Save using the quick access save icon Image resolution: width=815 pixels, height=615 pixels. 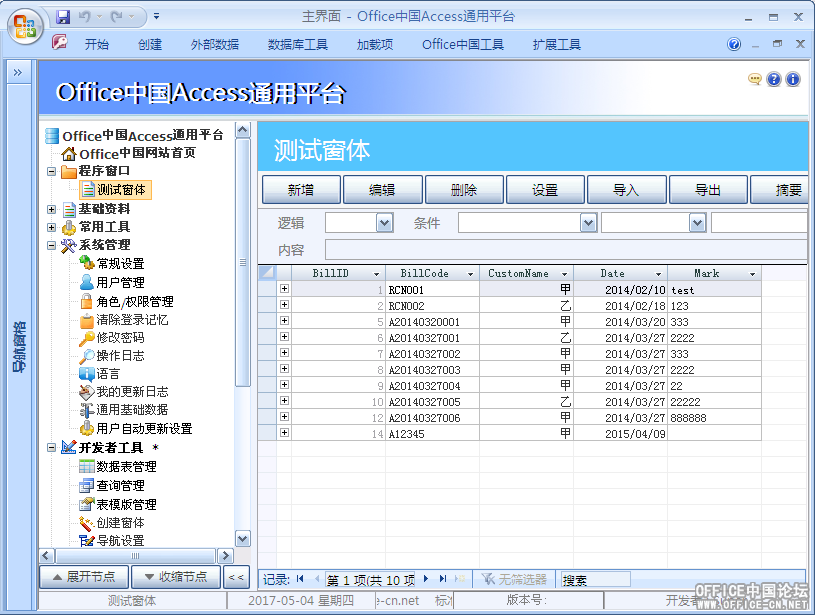coord(63,17)
